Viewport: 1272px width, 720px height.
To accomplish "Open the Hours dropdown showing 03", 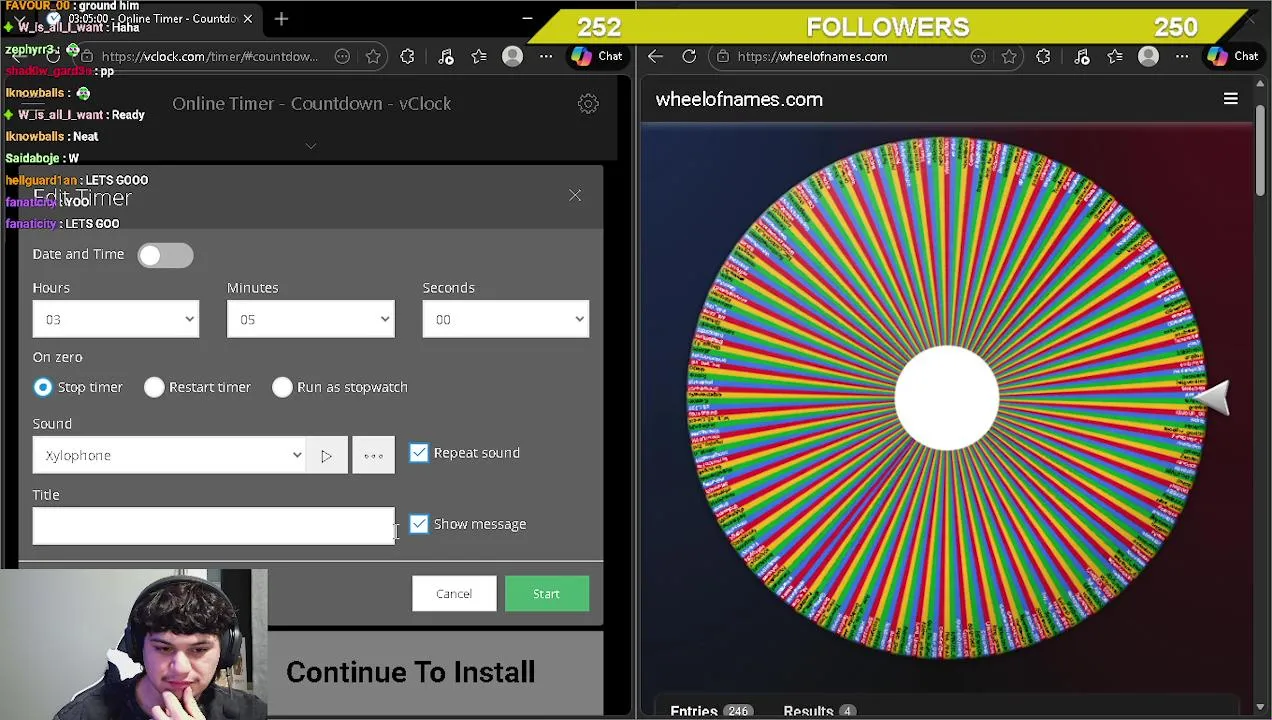I will tap(116, 319).
